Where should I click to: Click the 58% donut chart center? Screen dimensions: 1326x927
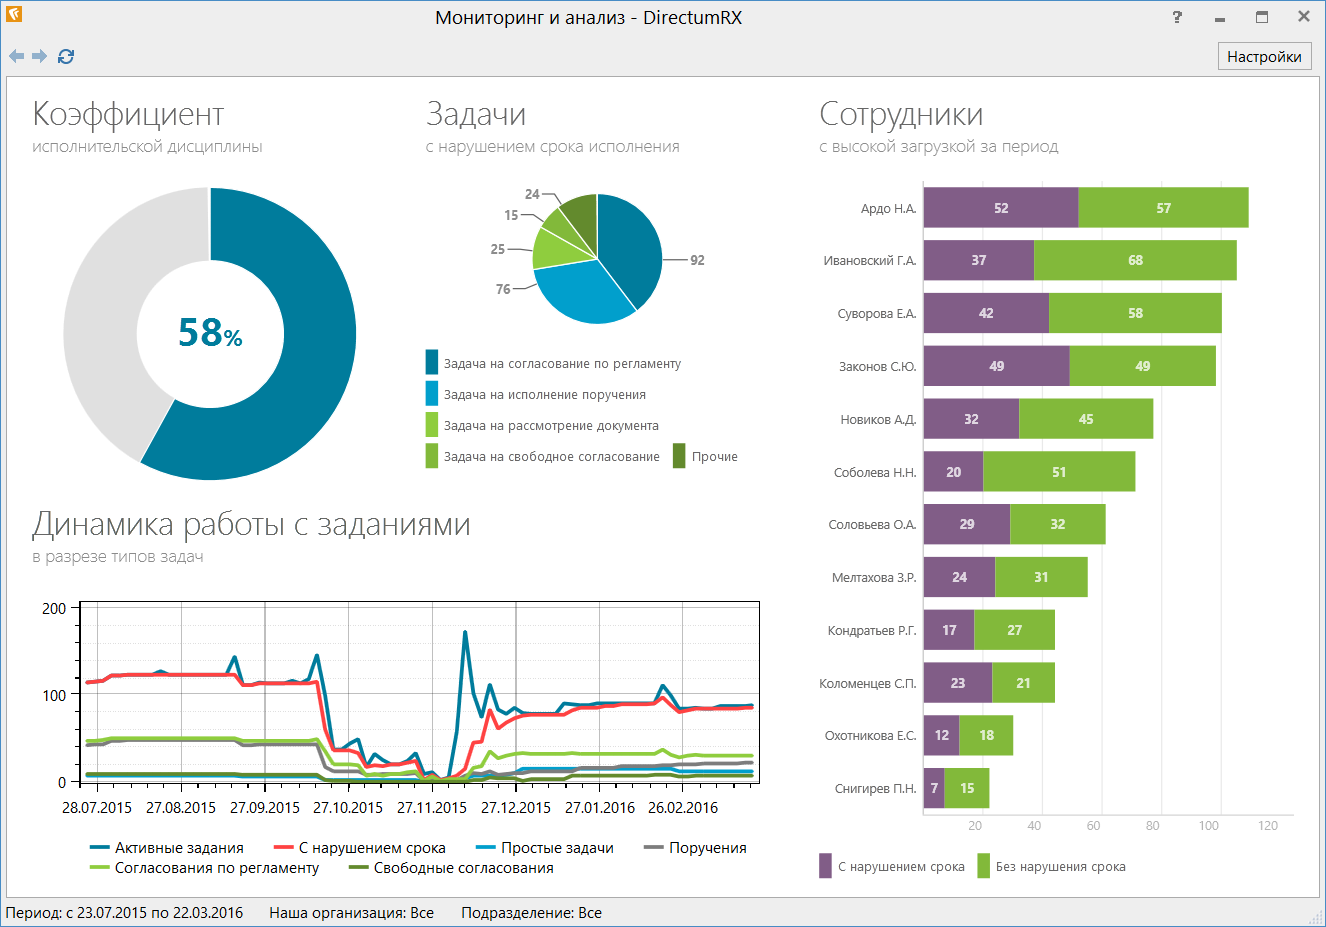pyautogui.click(x=210, y=333)
